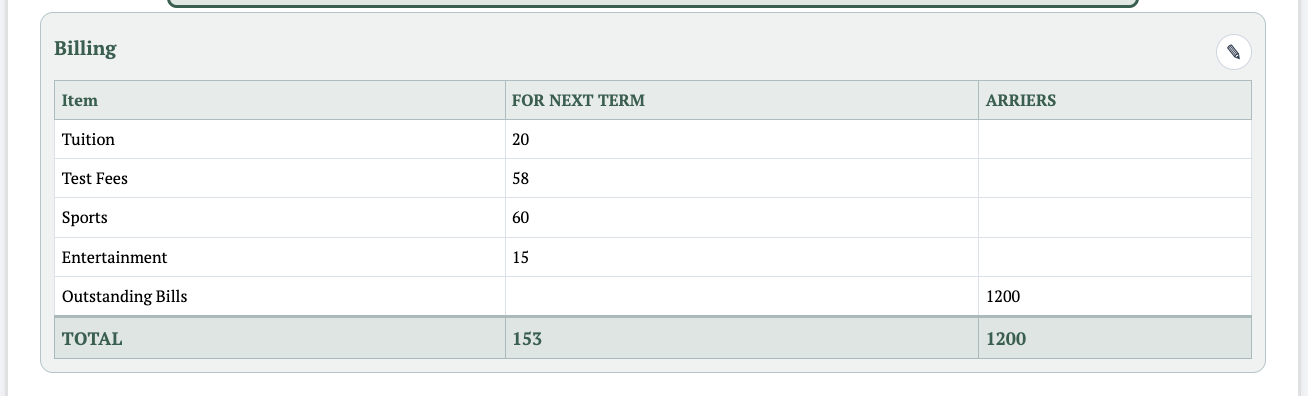Click the Sports amount 60

tap(520, 217)
